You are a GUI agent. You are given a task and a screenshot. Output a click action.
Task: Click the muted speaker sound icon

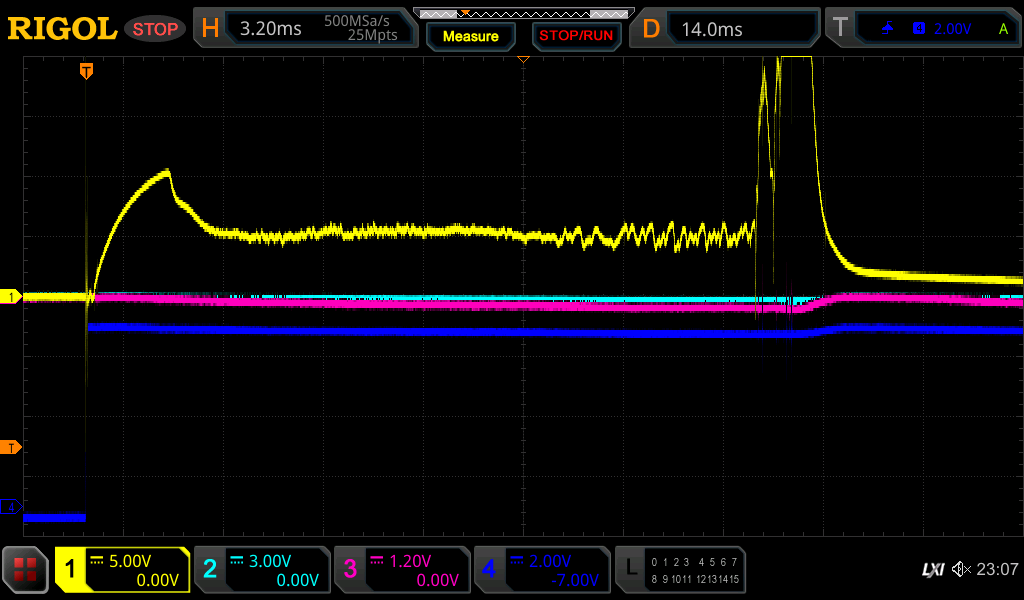[x=962, y=570]
